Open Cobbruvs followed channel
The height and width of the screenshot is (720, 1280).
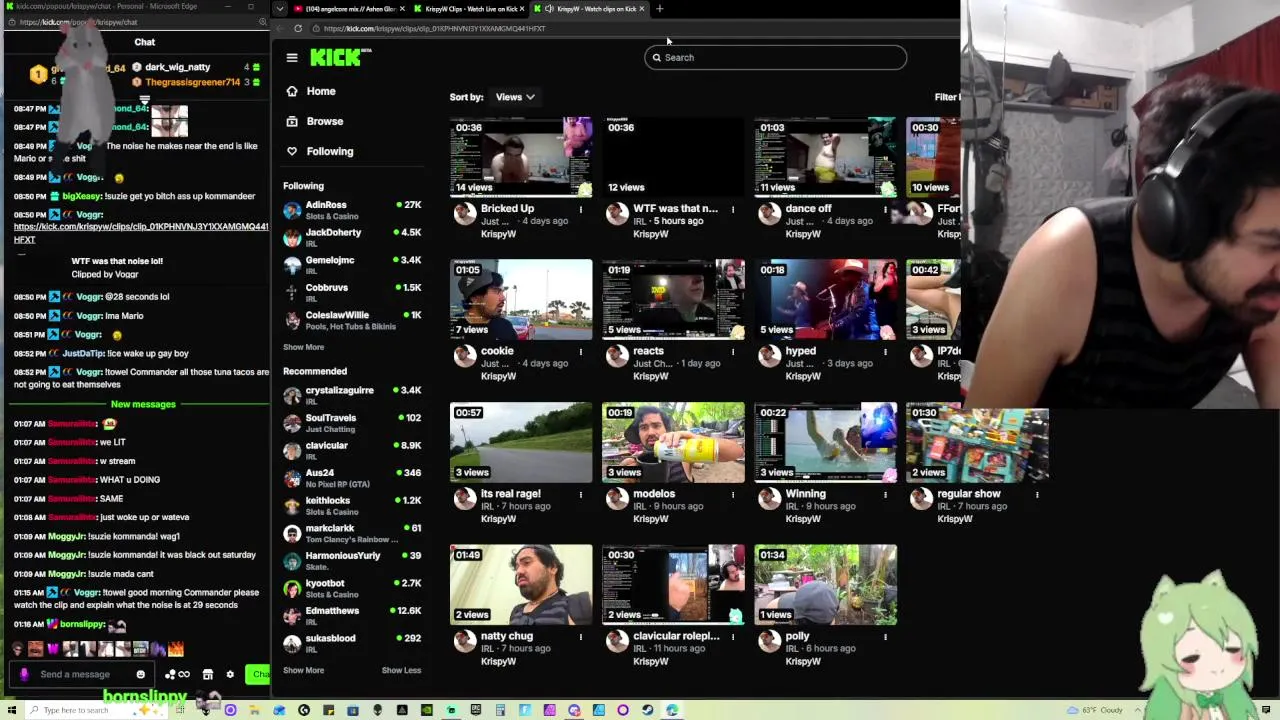point(352,292)
